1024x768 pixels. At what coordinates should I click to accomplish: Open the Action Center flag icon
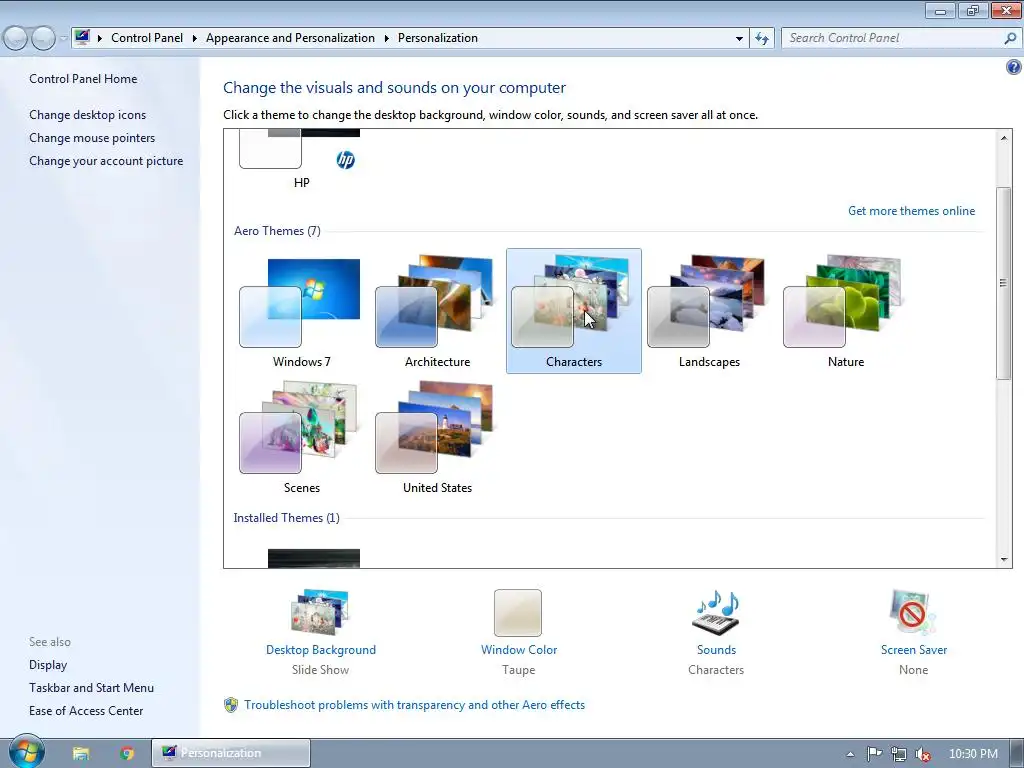pyautogui.click(x=874, y=754)
